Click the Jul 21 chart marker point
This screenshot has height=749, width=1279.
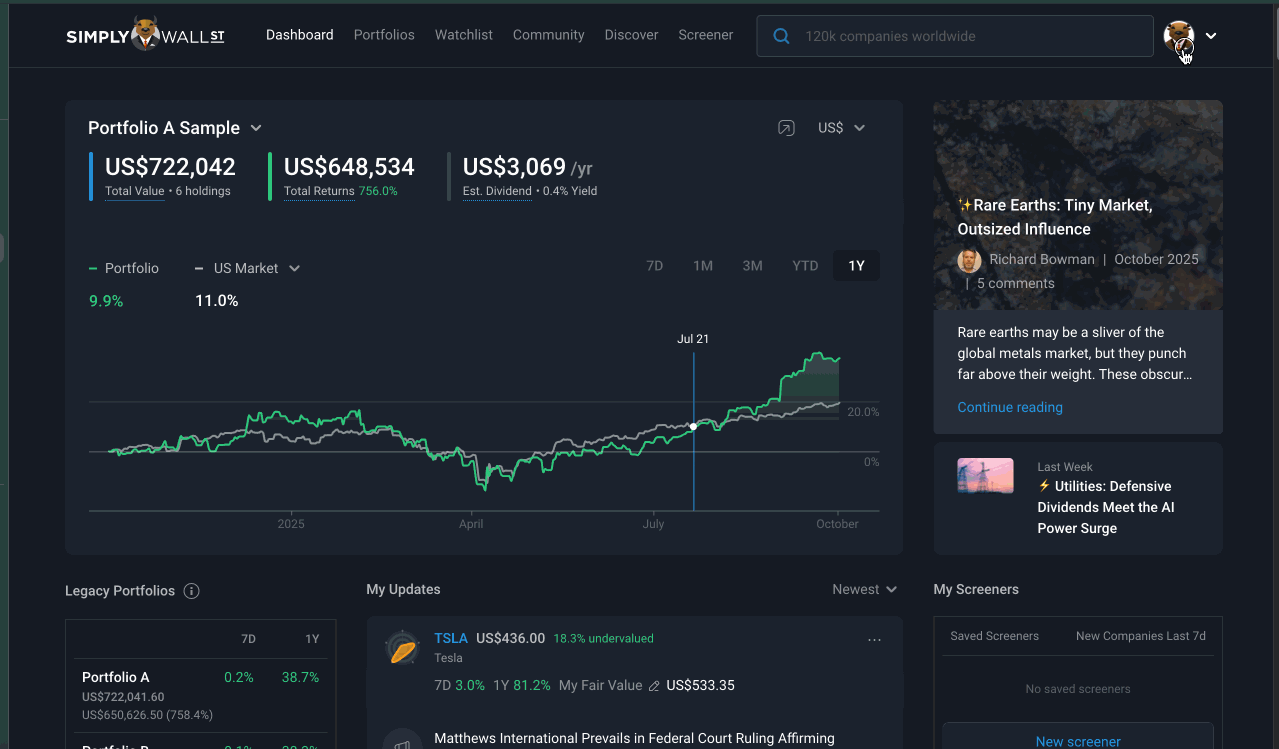pyautogui.click(x=693, y=427)
